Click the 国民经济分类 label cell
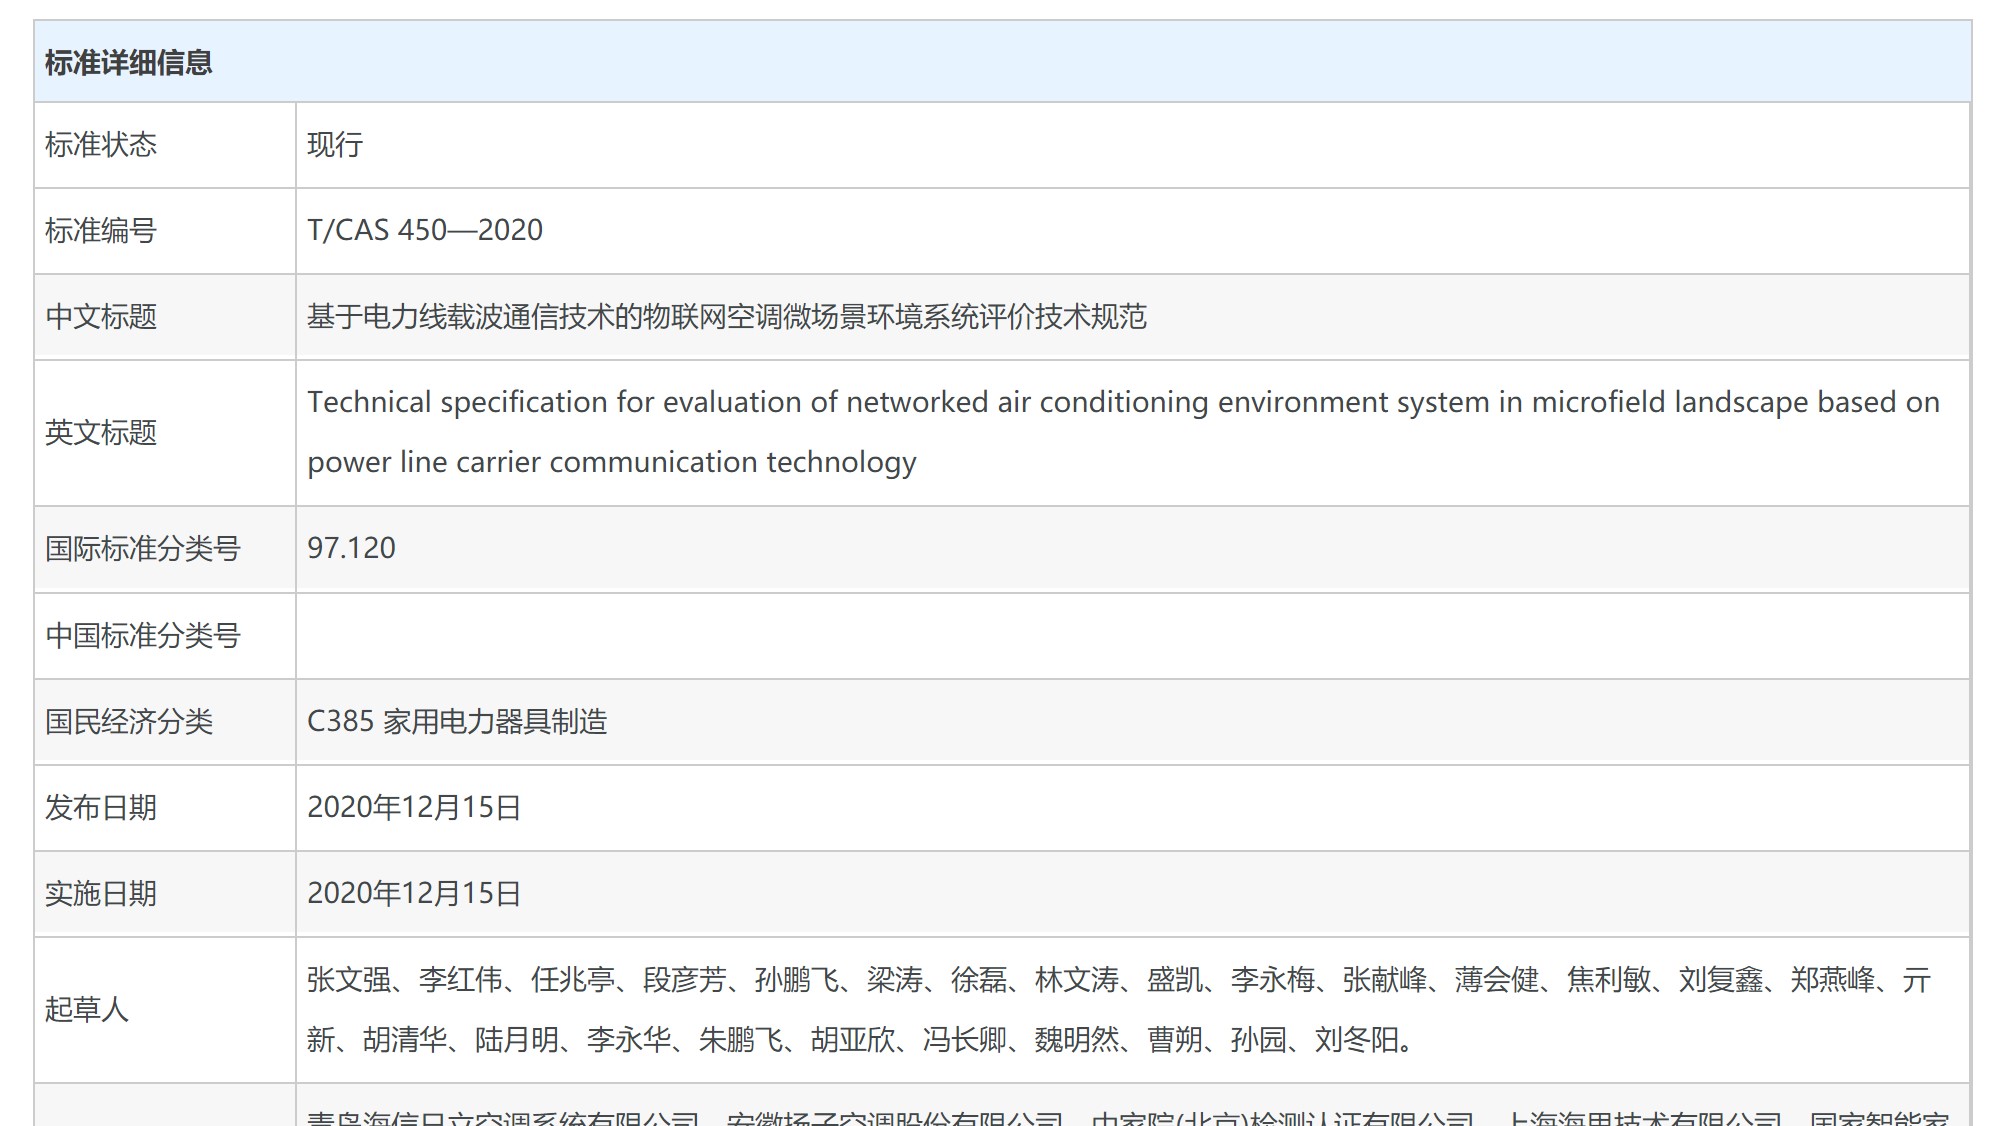The image size is (1996, 1126). (x=129, y=722)
